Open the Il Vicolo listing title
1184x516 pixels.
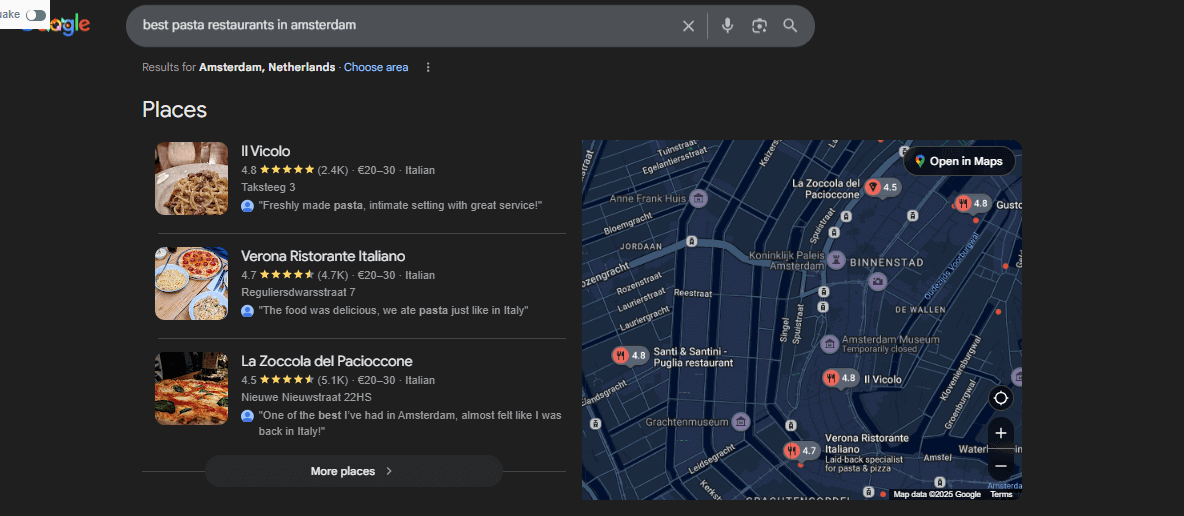pyautogui.click(x=265, y=151)
